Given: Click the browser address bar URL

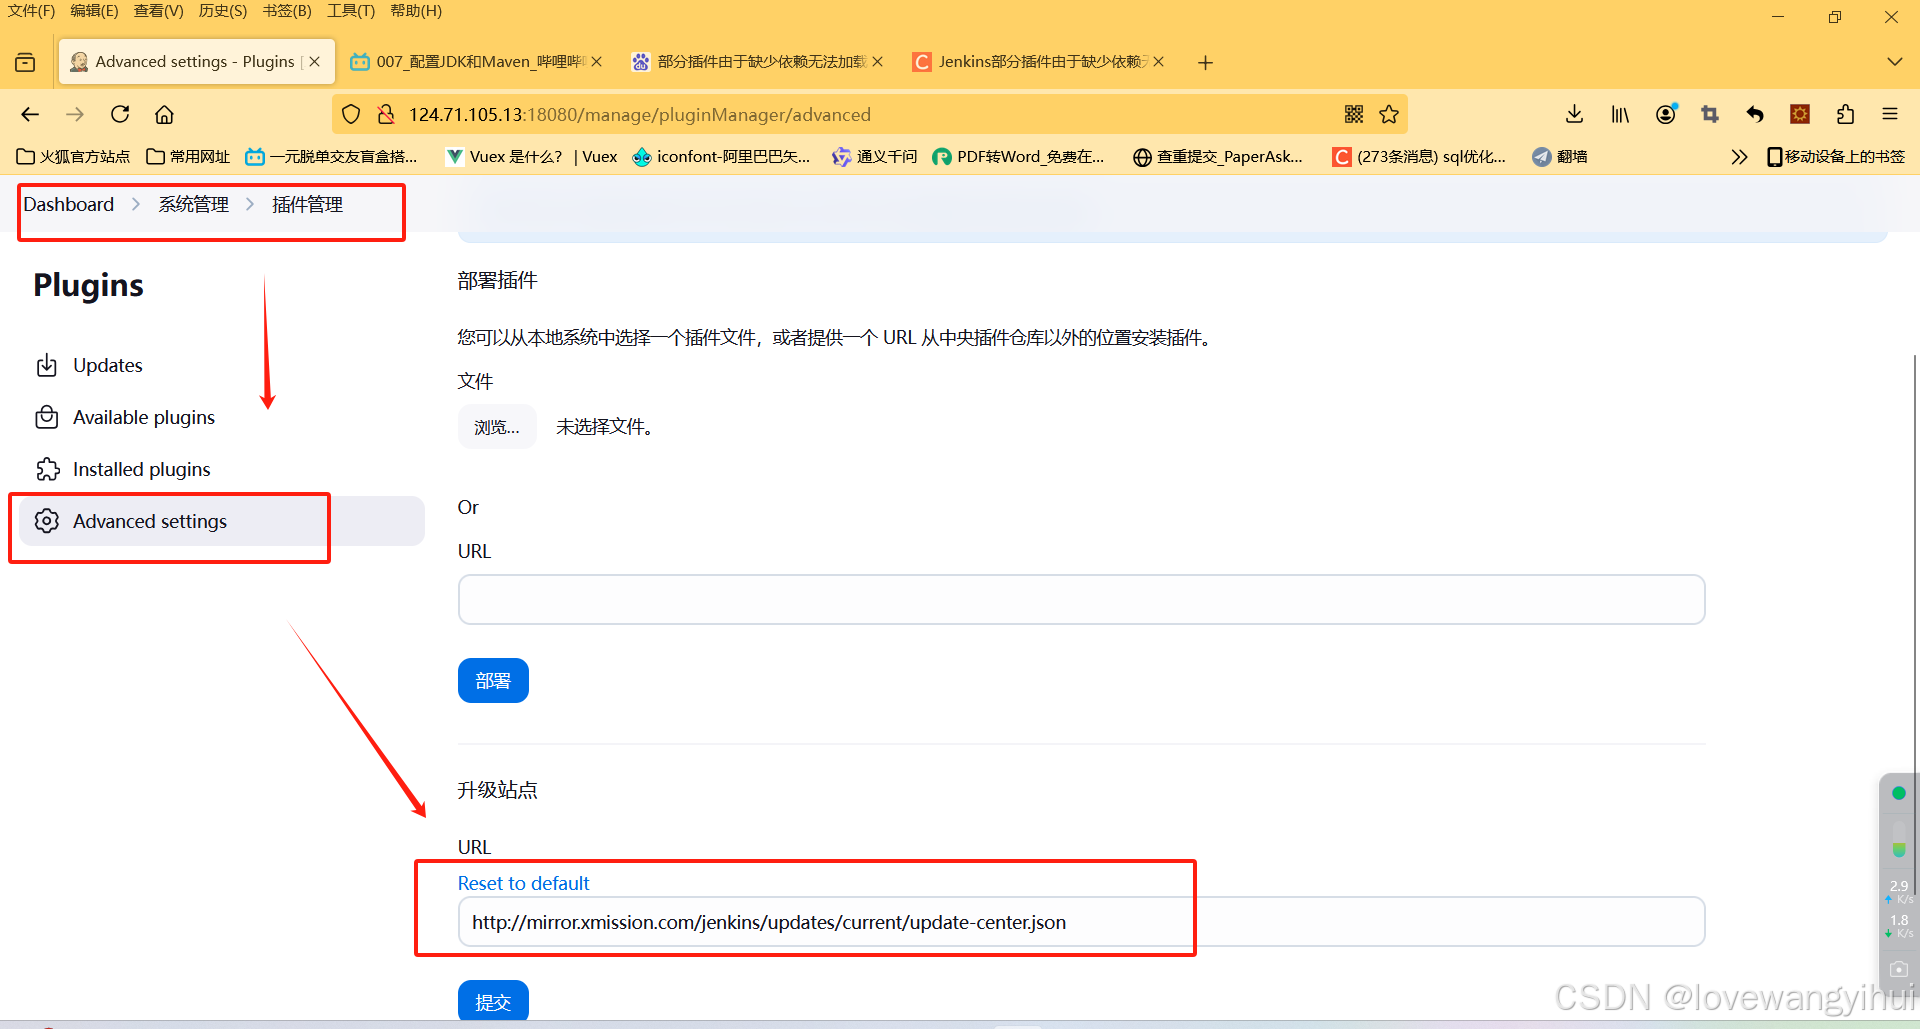Looking at the screenshot, I should (640, 114).
